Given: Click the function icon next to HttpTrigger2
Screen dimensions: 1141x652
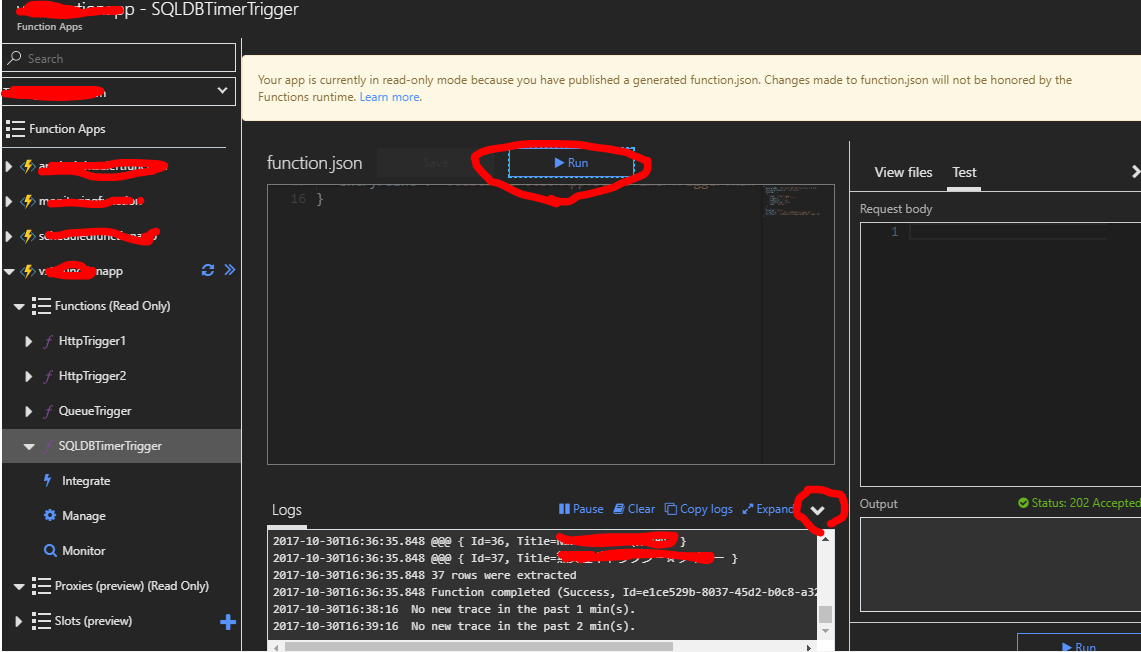Looking at the screenshot, I should point(48,375).
